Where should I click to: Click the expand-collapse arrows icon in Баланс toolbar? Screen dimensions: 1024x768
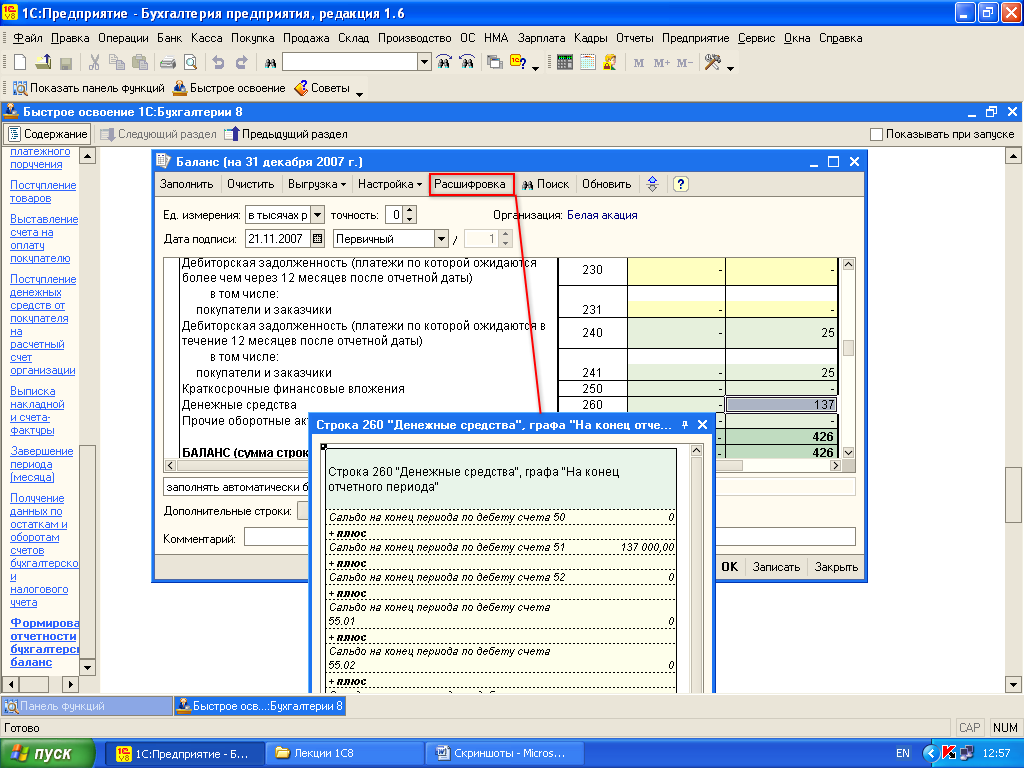pyautogui.click(x=652, y=184)
